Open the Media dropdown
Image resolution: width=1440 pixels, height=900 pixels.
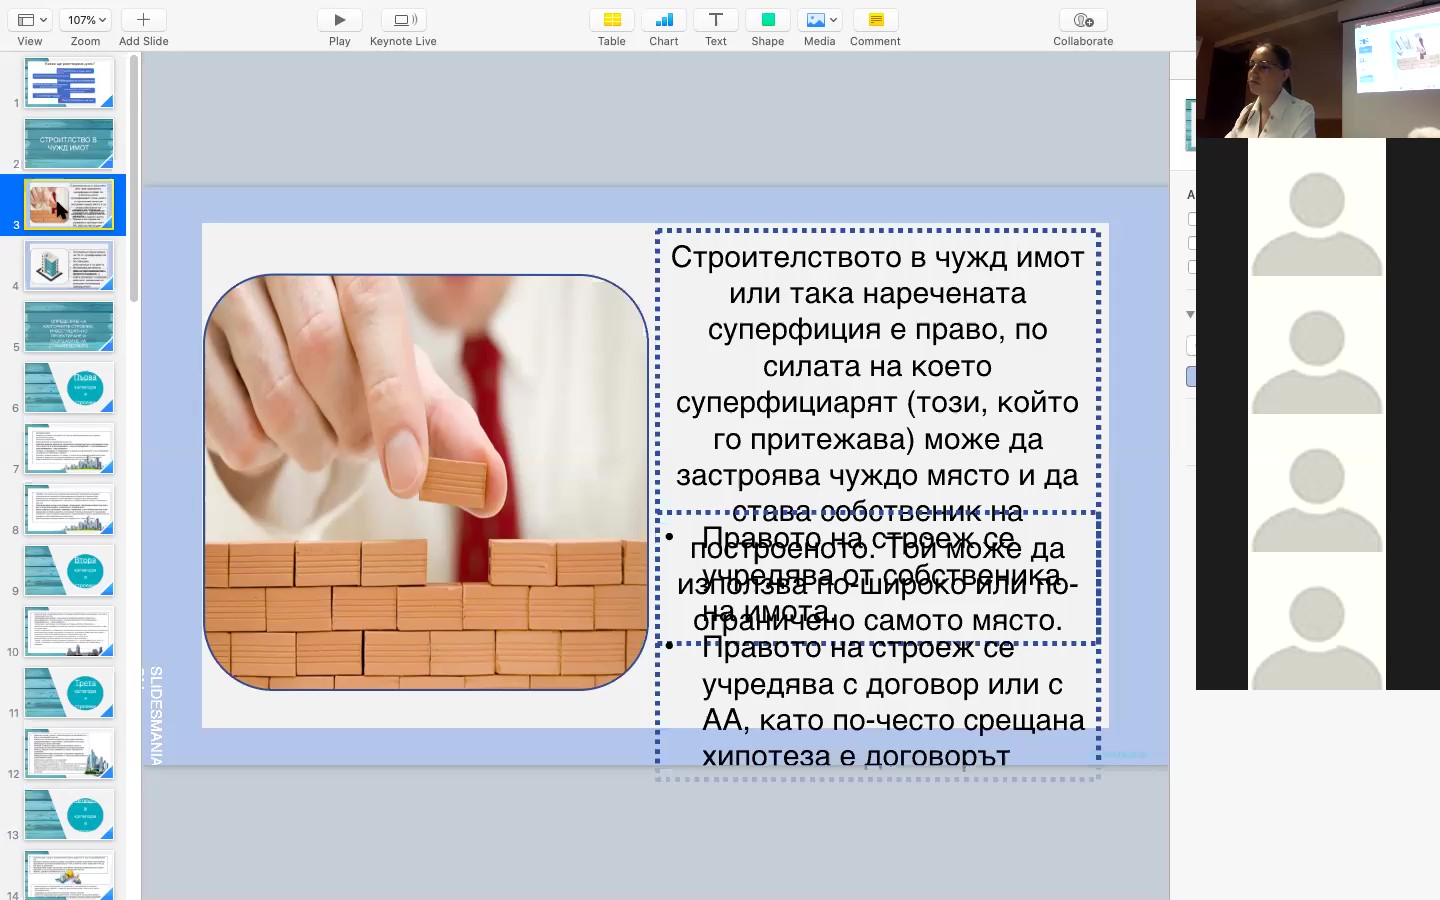tap(820, 20)
